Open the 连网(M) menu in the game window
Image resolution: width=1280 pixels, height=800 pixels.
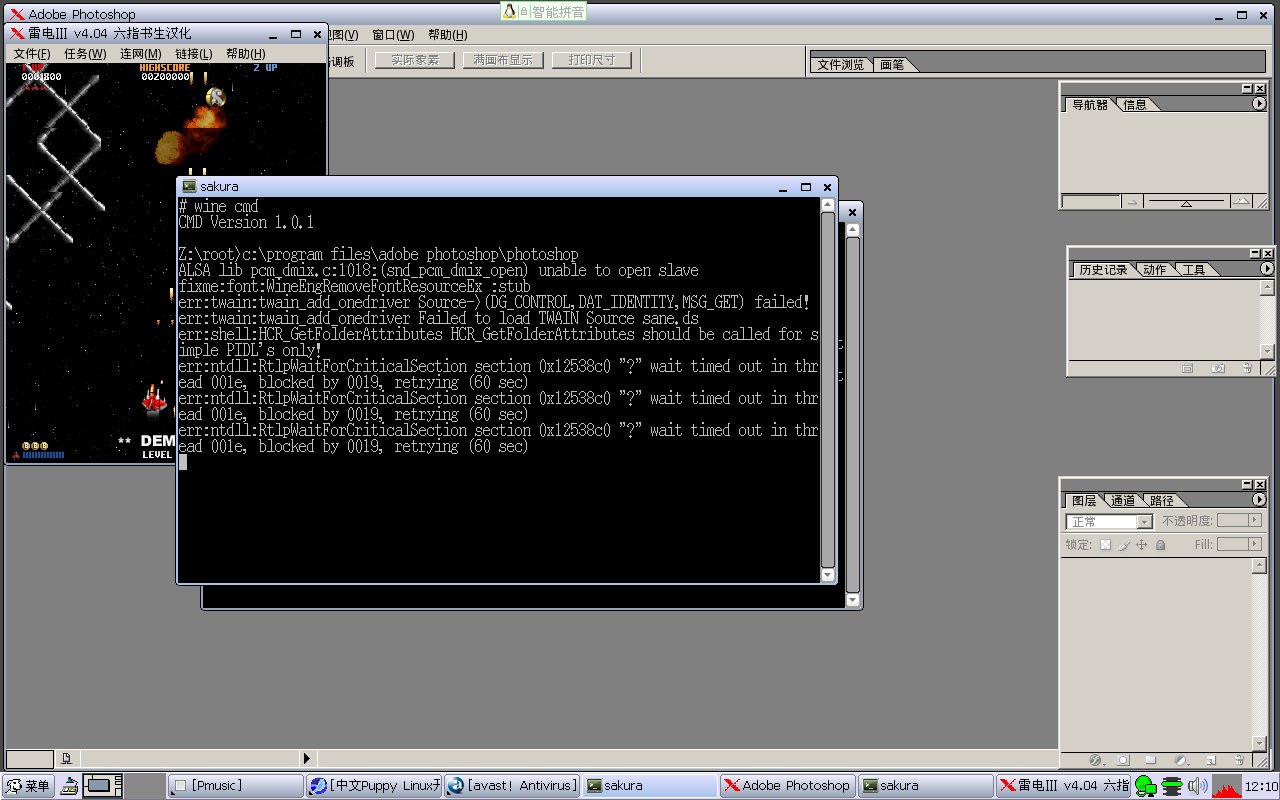[141, 54]
